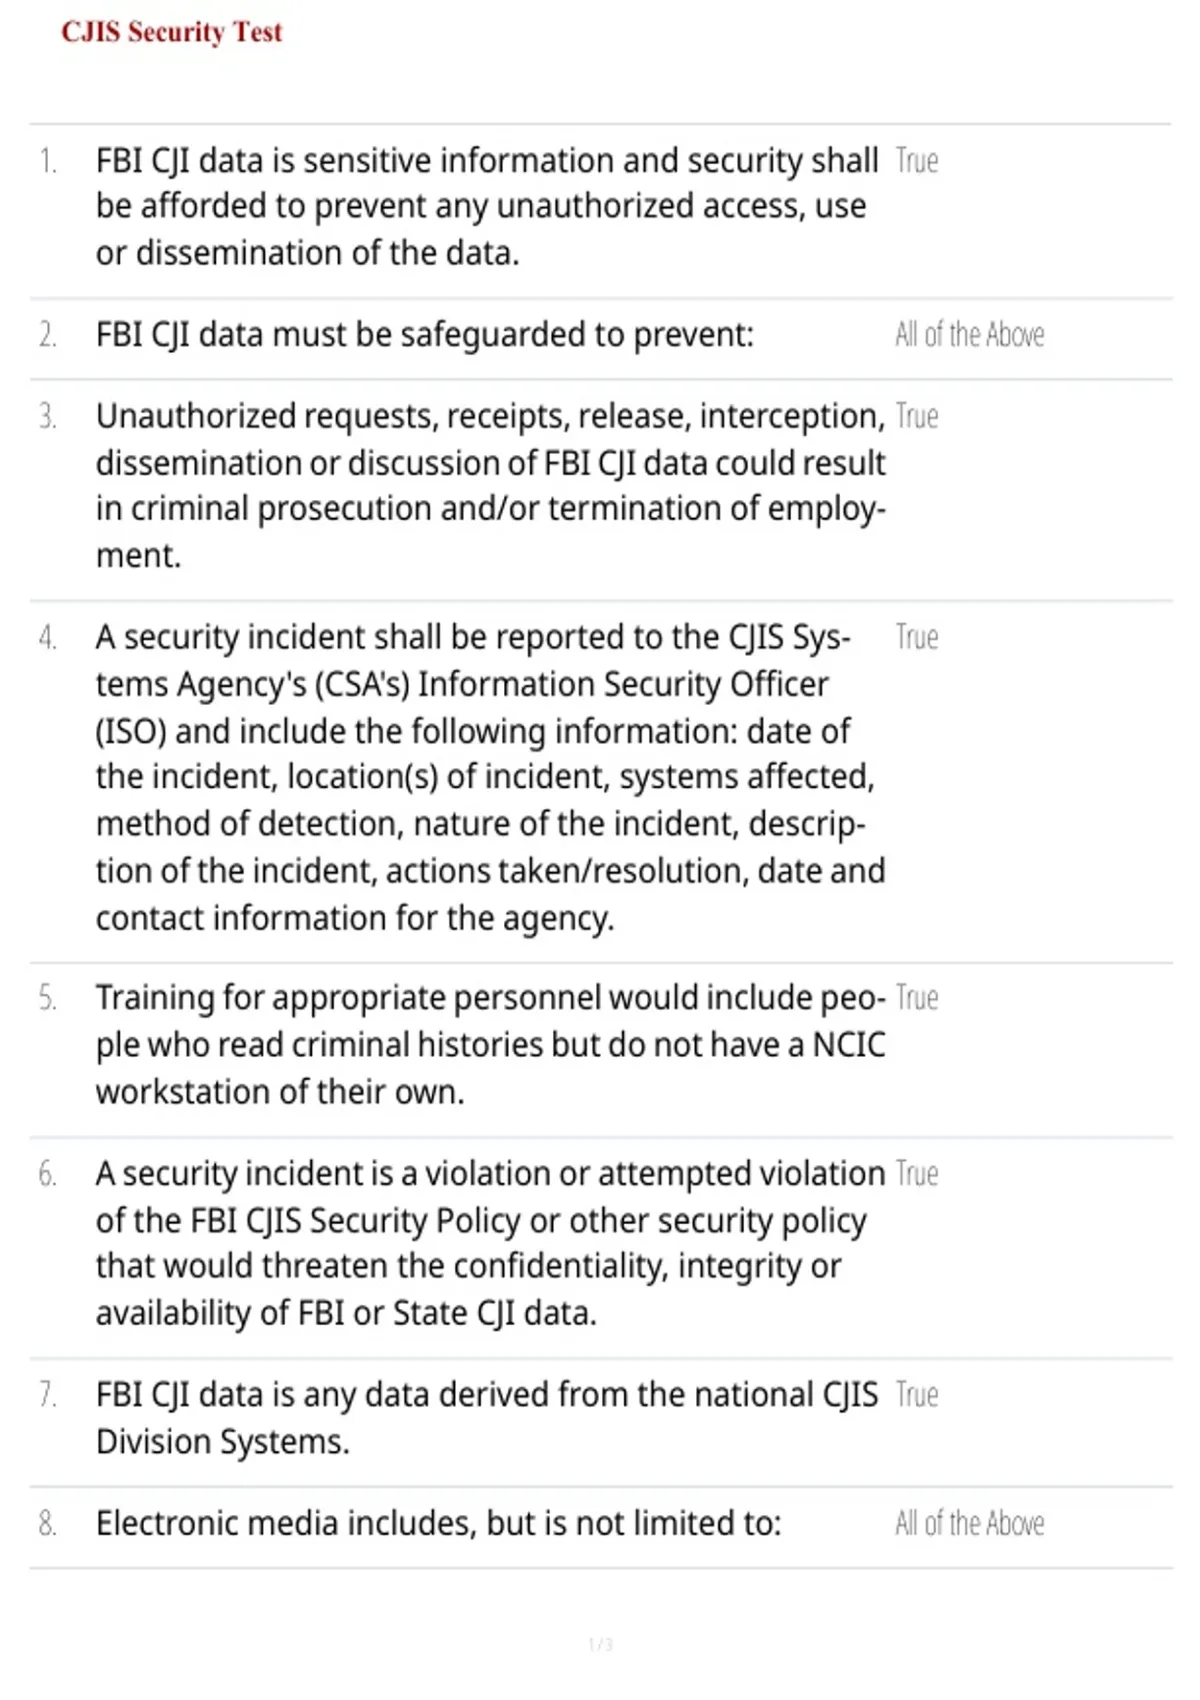The height and width of the screenshot is (1700, 1200).
Task: Click the True answer for question 7
Action: click(x=917, y=1394)
